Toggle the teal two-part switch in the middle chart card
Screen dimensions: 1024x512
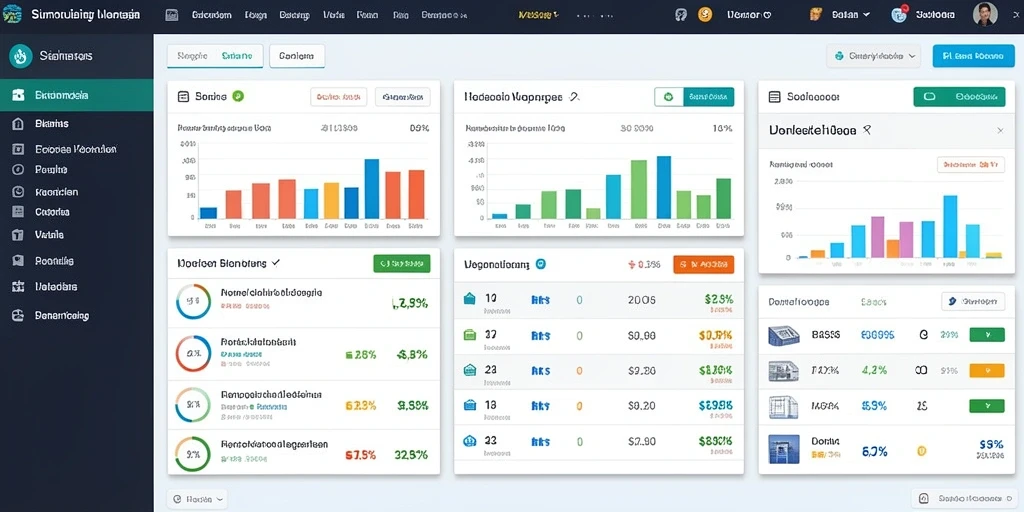pyautogui.click(x=694, y=97)
